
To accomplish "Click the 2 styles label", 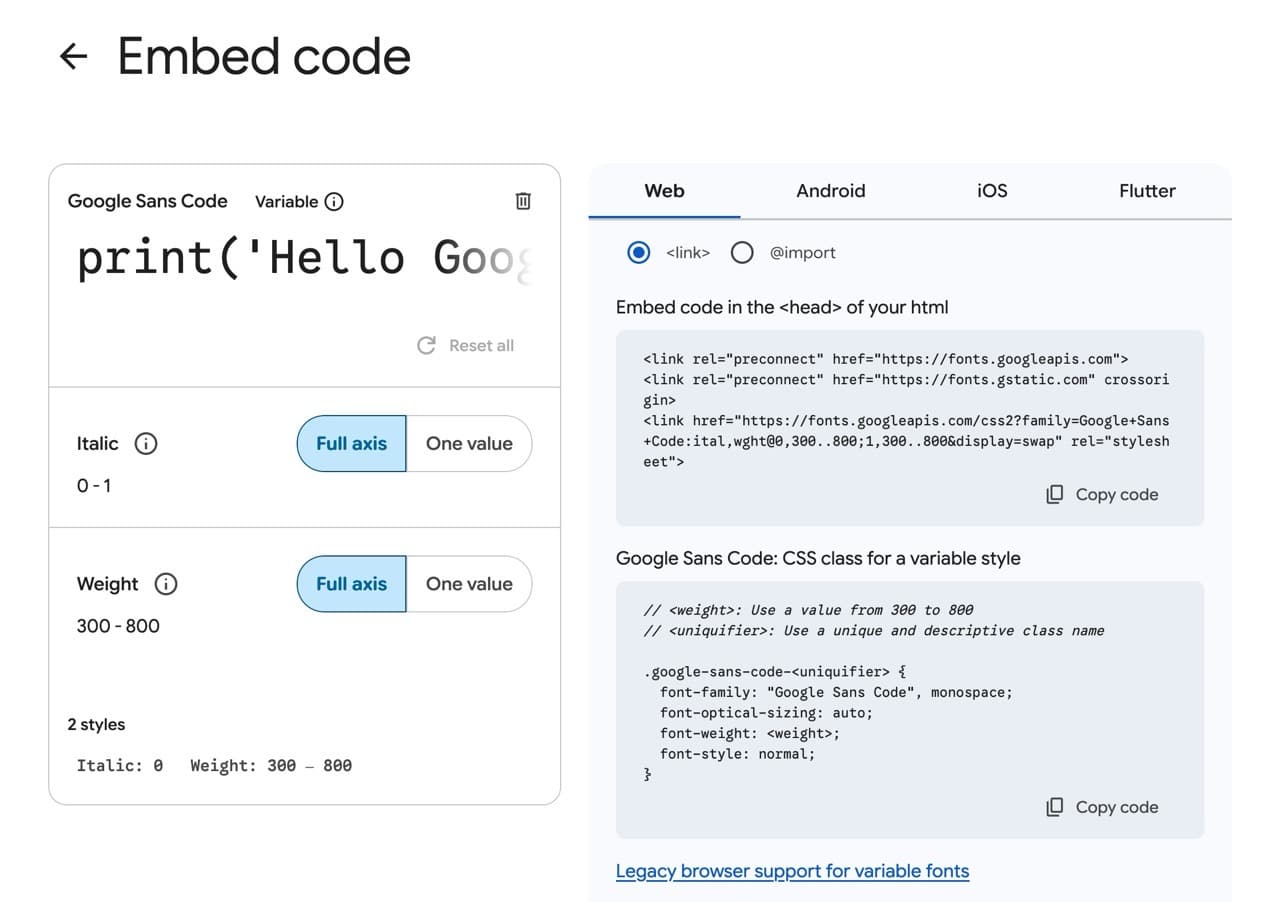I will tap(96, 724).
